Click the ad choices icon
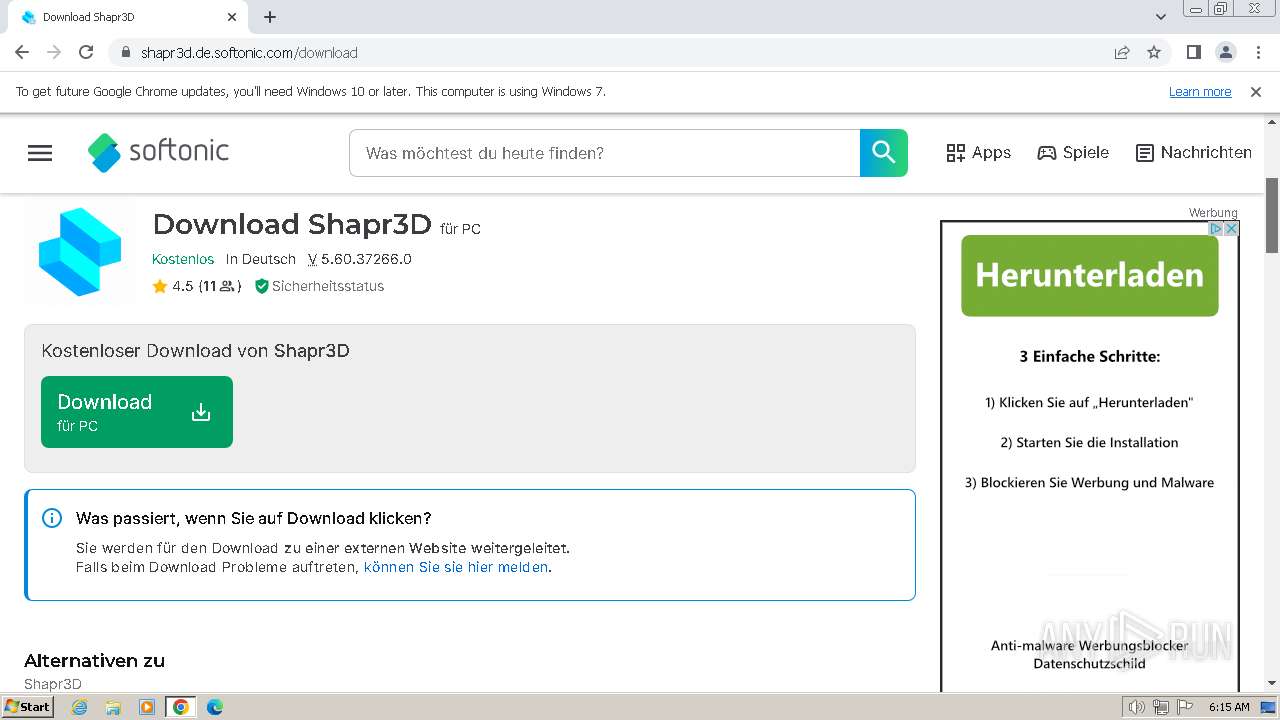The image size is (1280, 720). tap(1217, 229)
